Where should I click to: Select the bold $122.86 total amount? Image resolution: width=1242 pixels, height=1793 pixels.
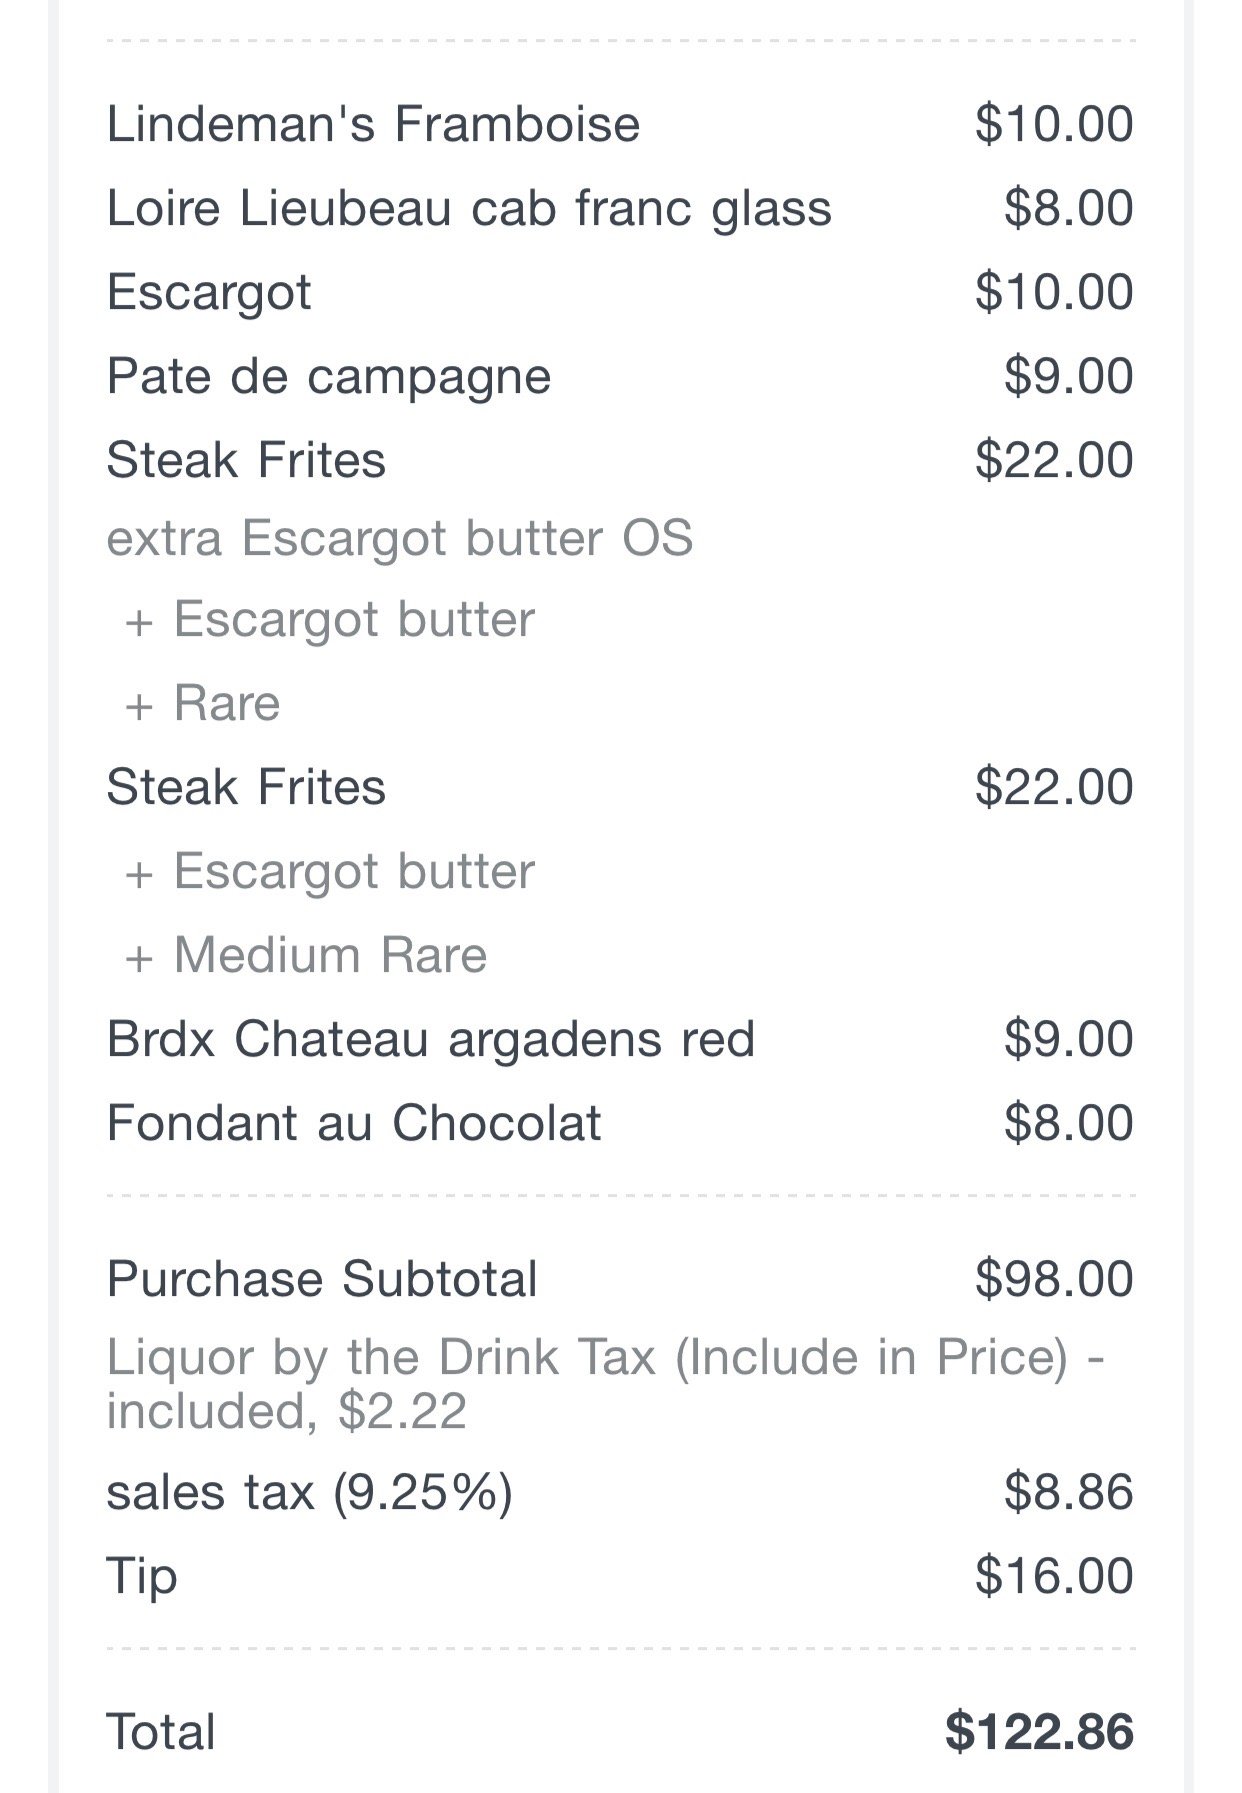coord(1039,1733)
